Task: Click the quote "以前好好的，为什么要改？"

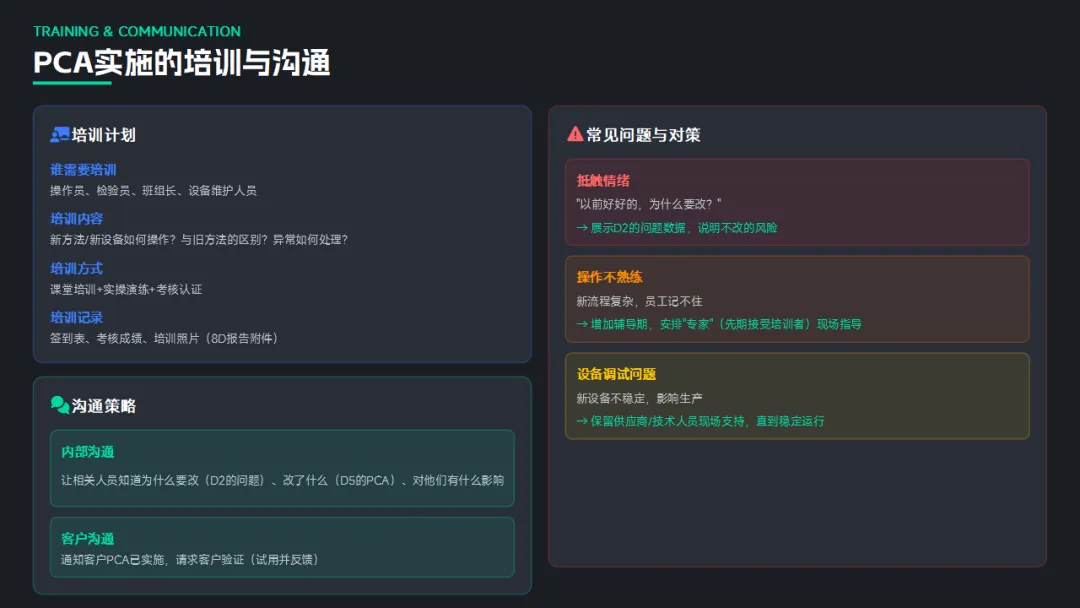Action: point(649,204)
